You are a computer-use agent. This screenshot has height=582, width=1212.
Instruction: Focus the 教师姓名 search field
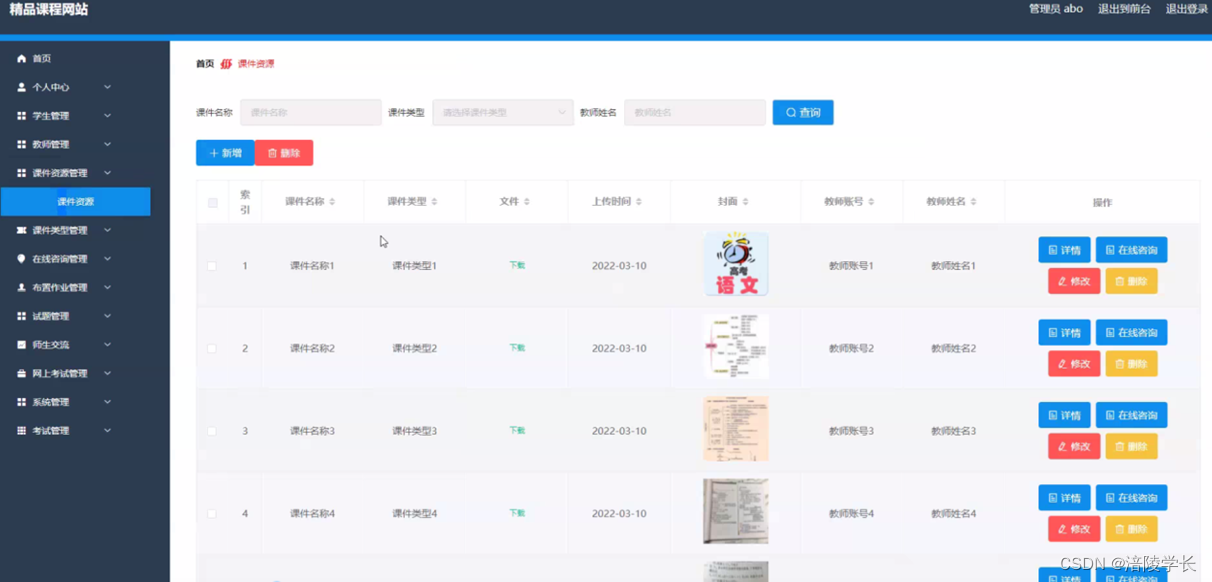[695, 113]
